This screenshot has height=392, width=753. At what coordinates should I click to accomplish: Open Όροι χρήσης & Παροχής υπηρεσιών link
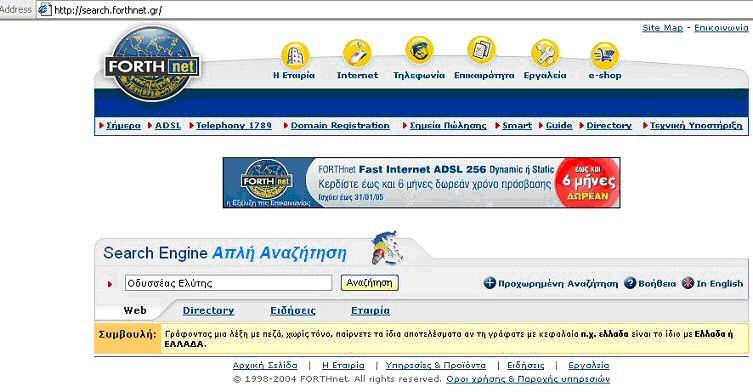click(x=528, y=379)
